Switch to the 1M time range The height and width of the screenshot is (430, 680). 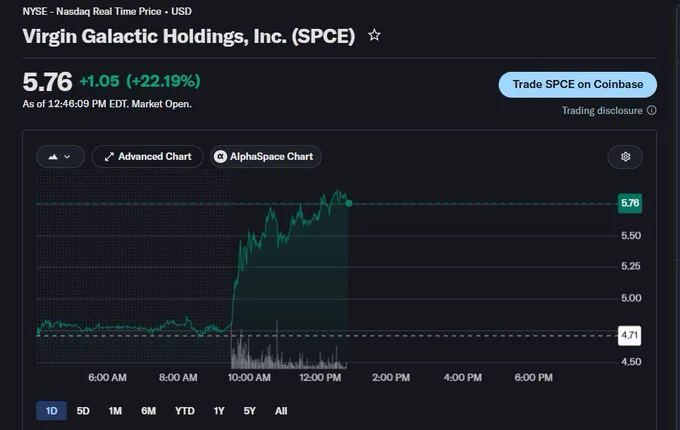115,410
